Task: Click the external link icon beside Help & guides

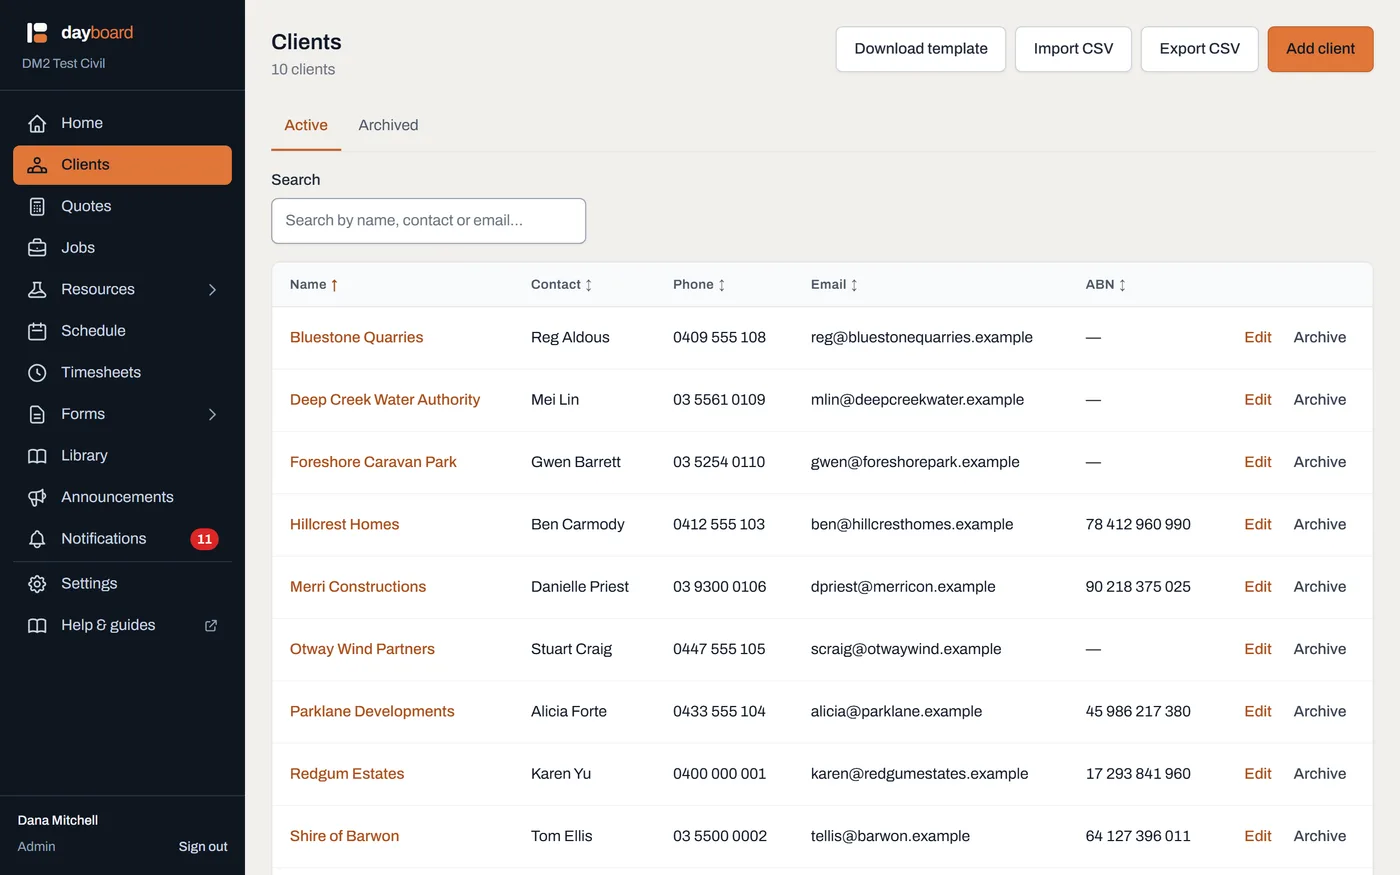Action: [211, 625]
